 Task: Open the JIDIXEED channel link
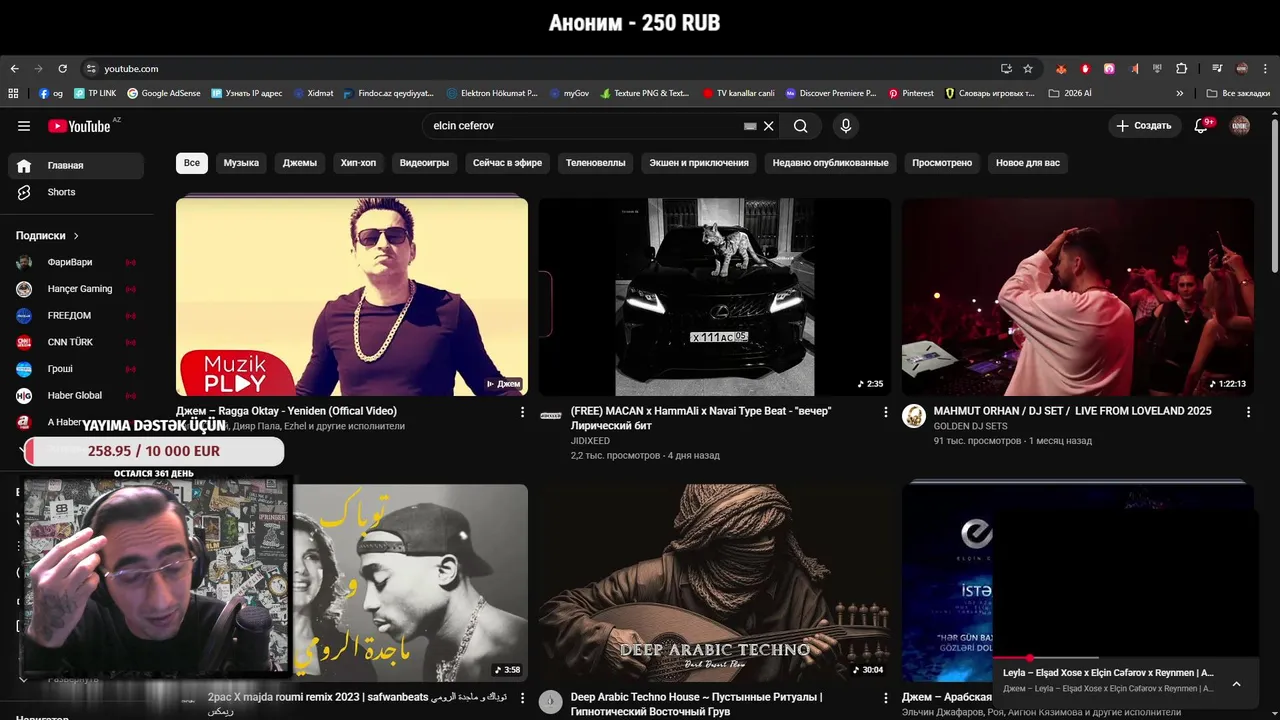click(590, 441)
